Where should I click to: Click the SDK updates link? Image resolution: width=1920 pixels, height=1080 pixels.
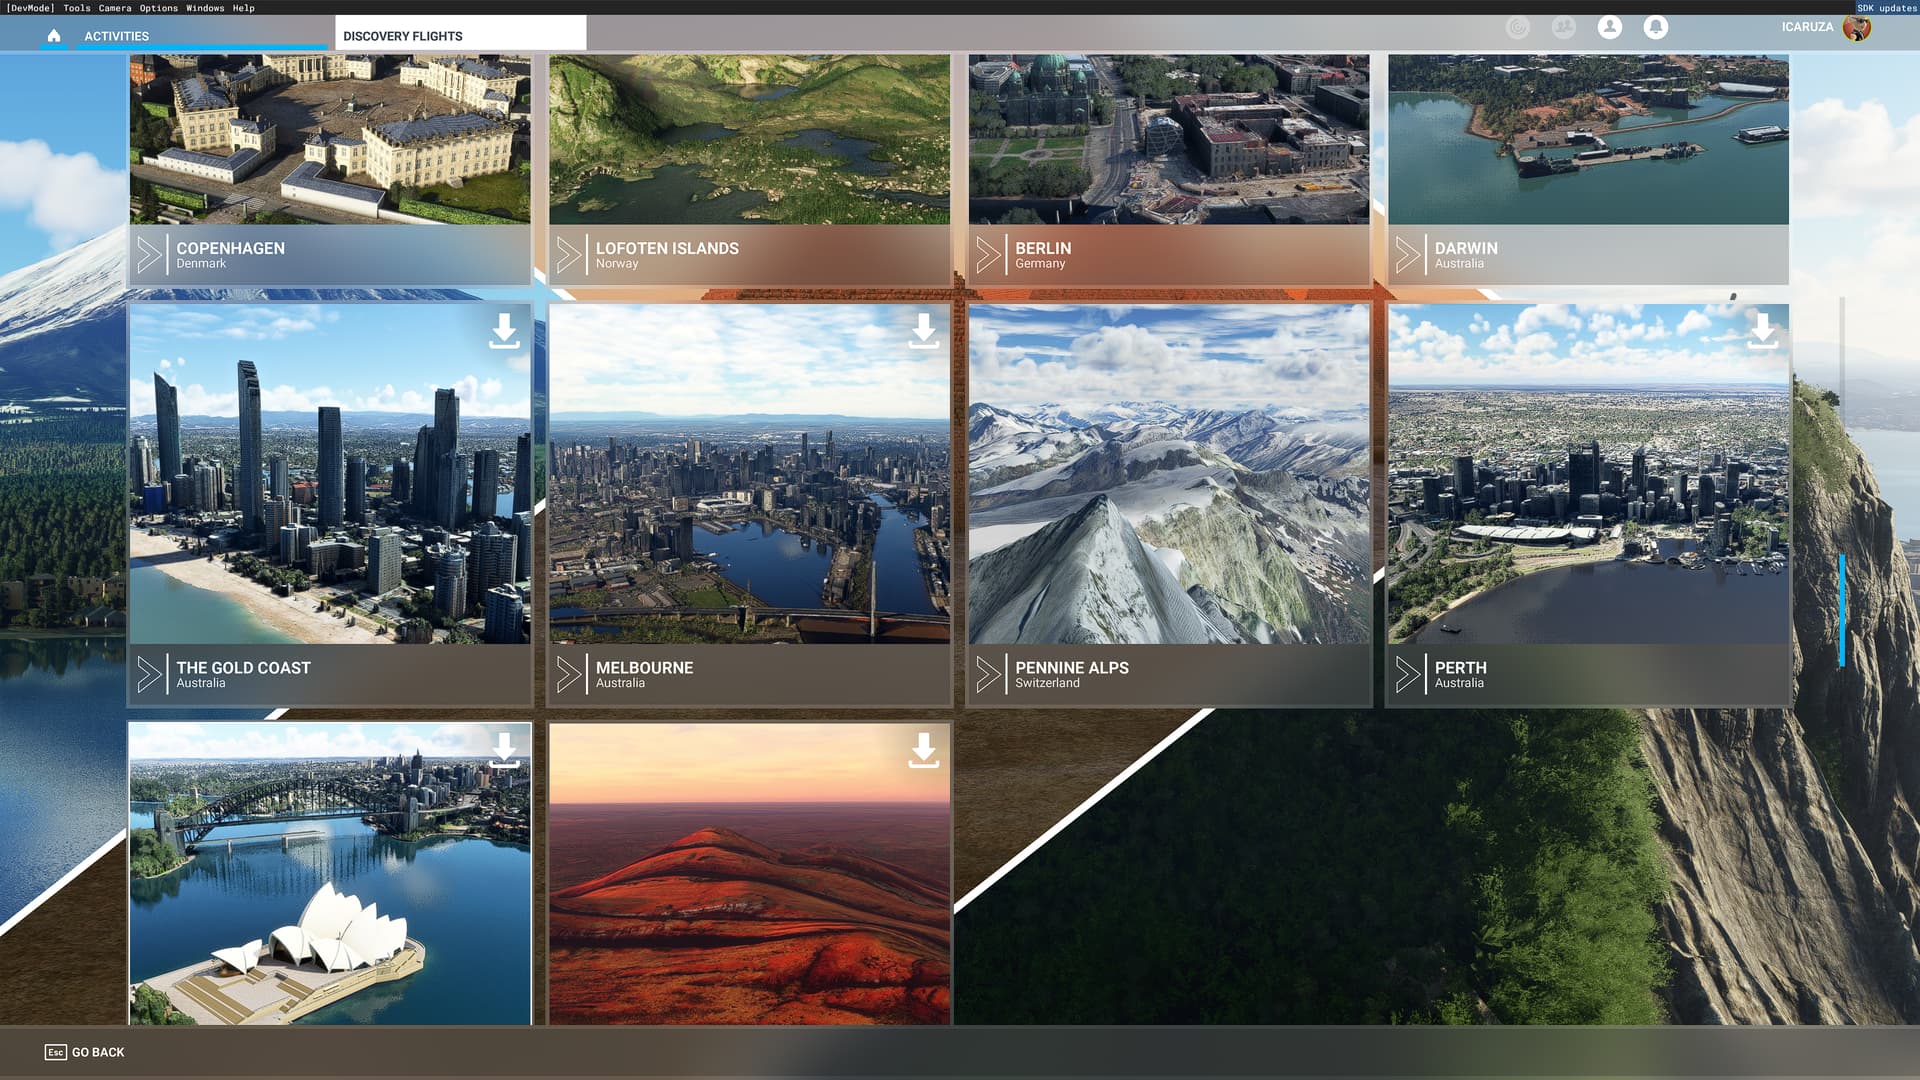point(1886,7)
